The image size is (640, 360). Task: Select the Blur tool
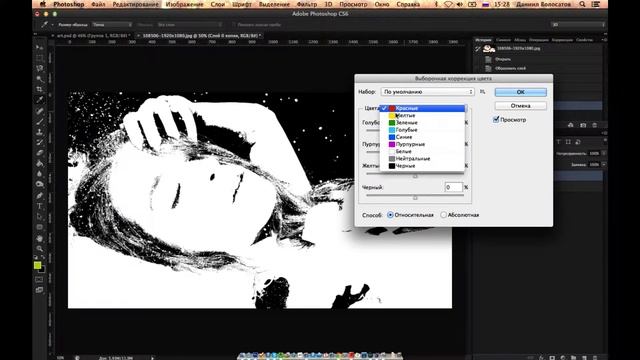[x=40, y=174]
